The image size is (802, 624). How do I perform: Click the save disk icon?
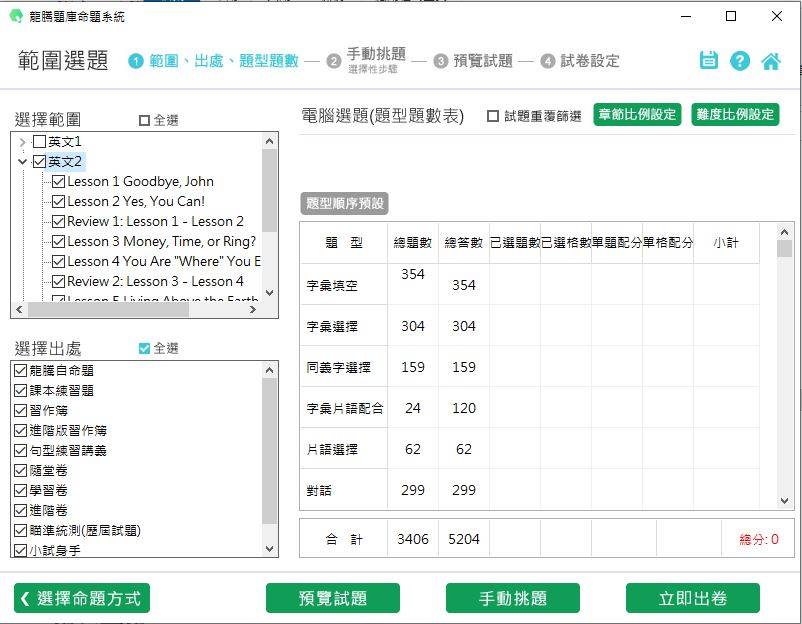[x=708, y=60]
